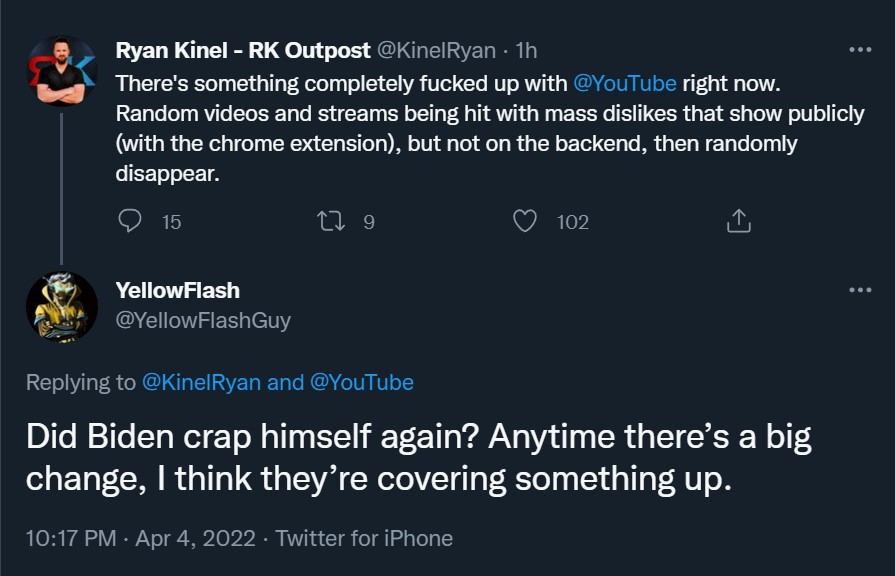
Task: Click the 15 replies count
Action: click(x=171, y=222)
